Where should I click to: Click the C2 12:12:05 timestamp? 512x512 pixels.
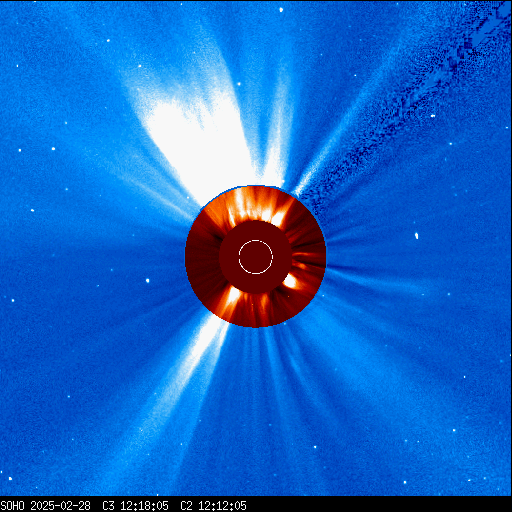[213, 506]
